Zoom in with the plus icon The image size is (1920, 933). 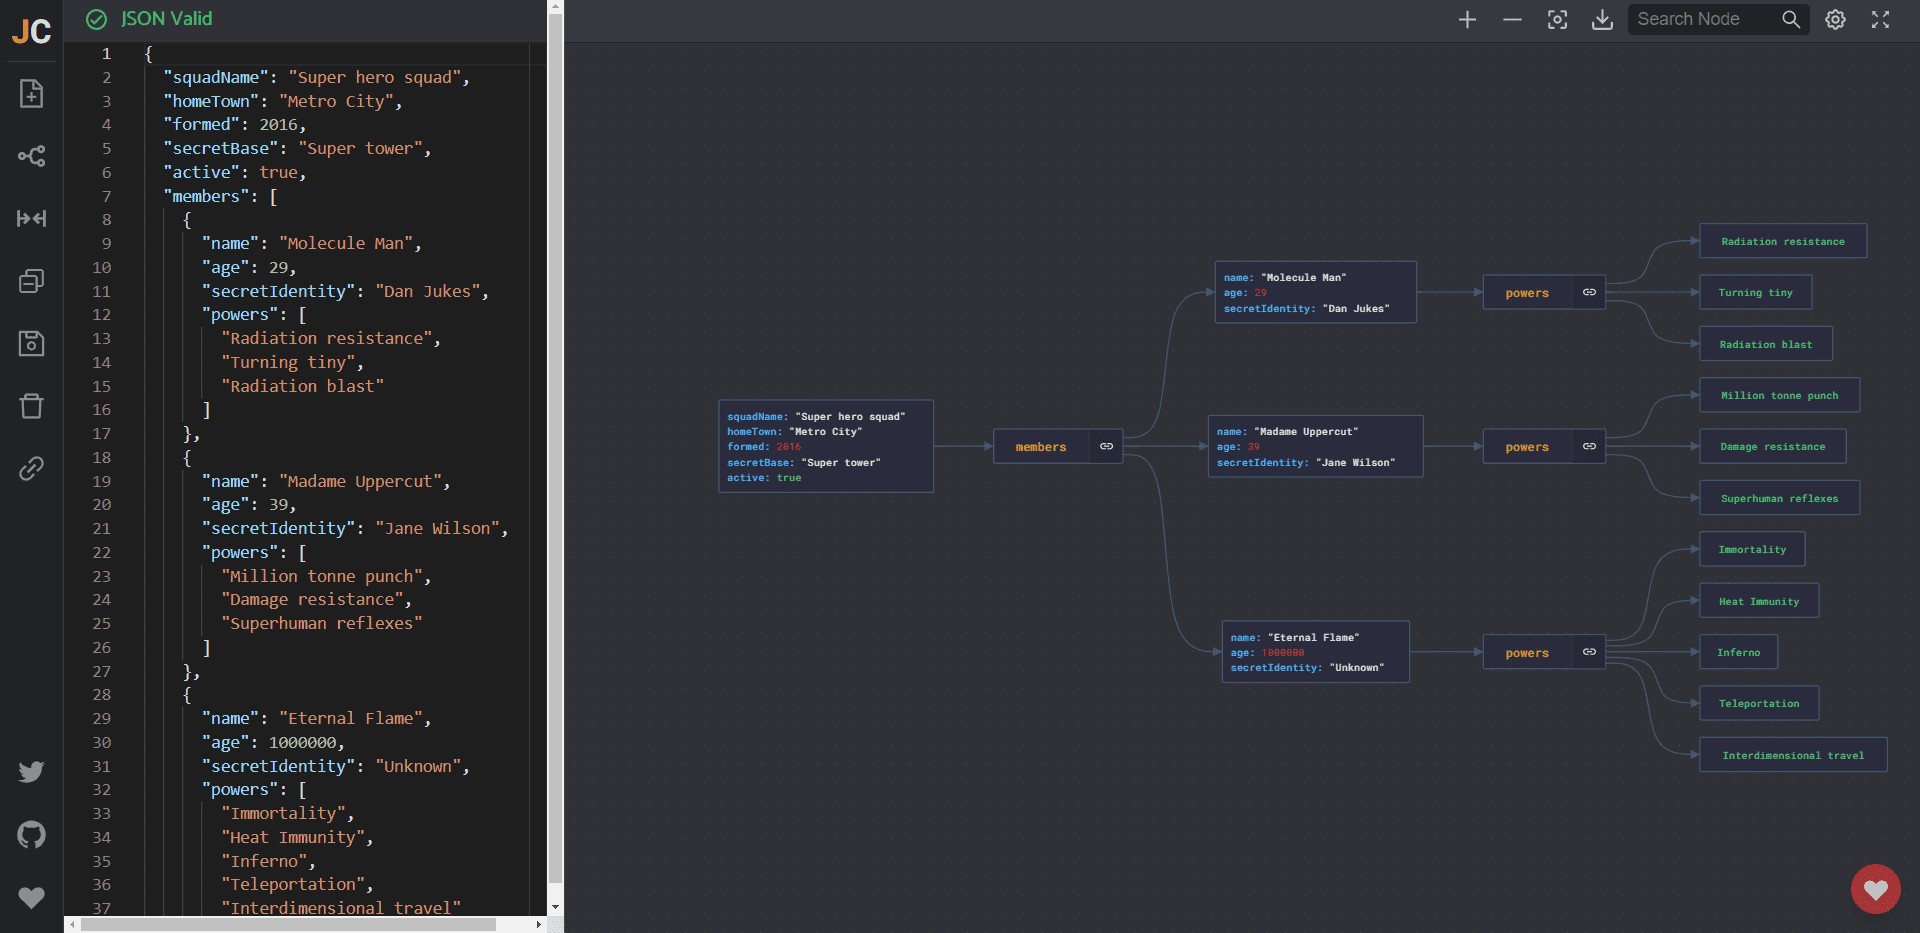coord(1467,19)
